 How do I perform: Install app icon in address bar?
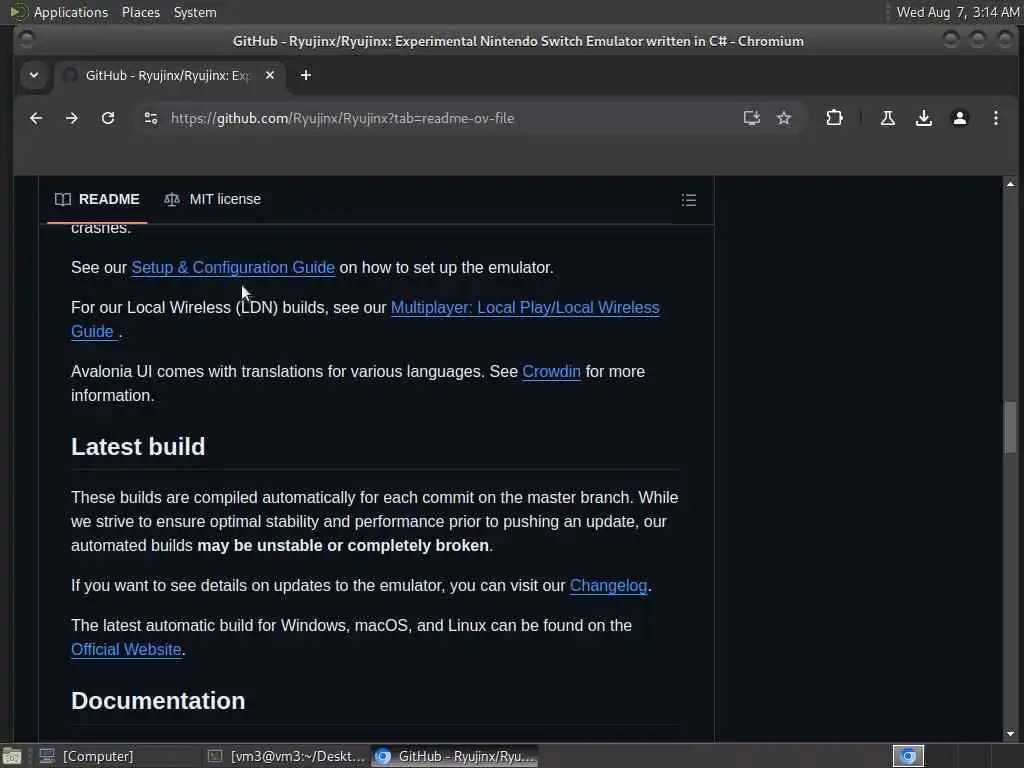tap(752, 118)
